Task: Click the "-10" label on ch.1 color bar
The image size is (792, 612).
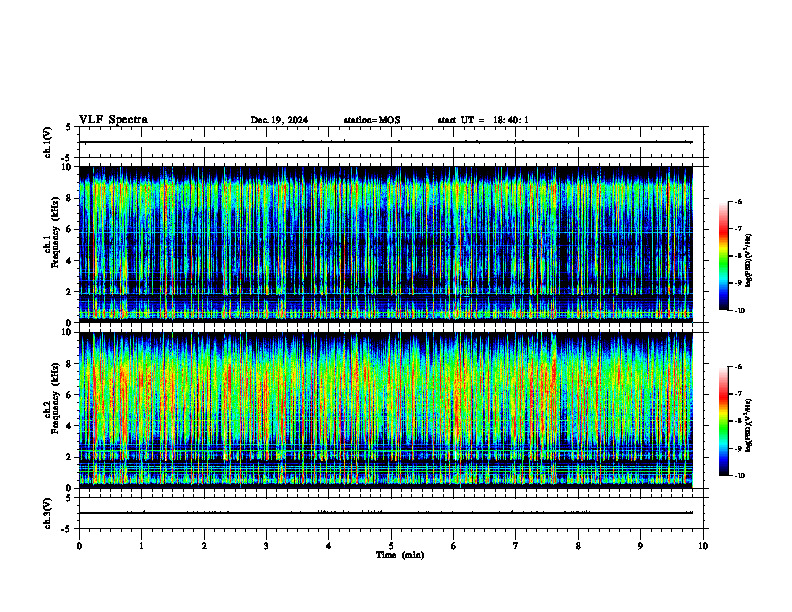Action: [x=739, y=311]
